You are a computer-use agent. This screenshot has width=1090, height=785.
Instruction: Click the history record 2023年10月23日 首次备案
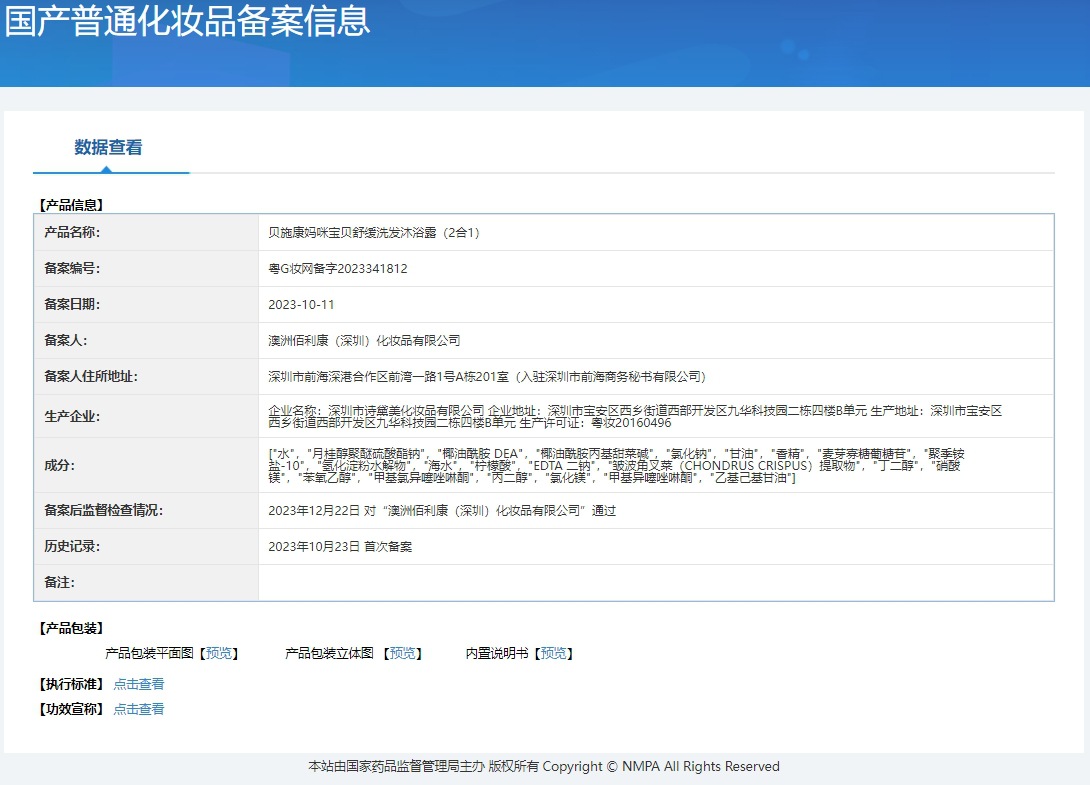click(340, 547)
